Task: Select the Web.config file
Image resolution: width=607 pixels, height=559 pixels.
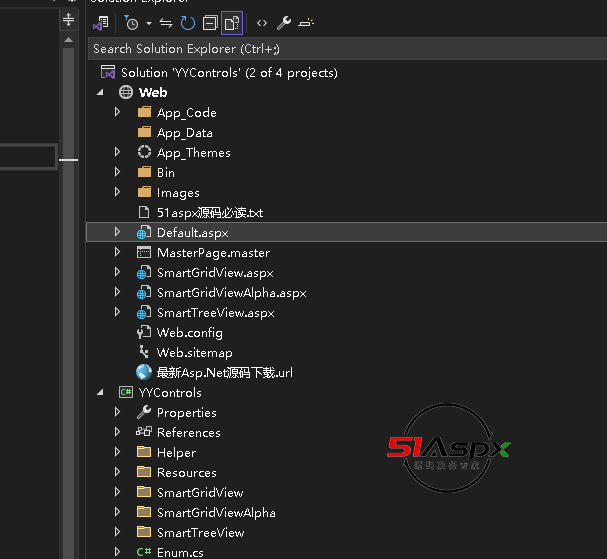Action: tap(189, 332)
